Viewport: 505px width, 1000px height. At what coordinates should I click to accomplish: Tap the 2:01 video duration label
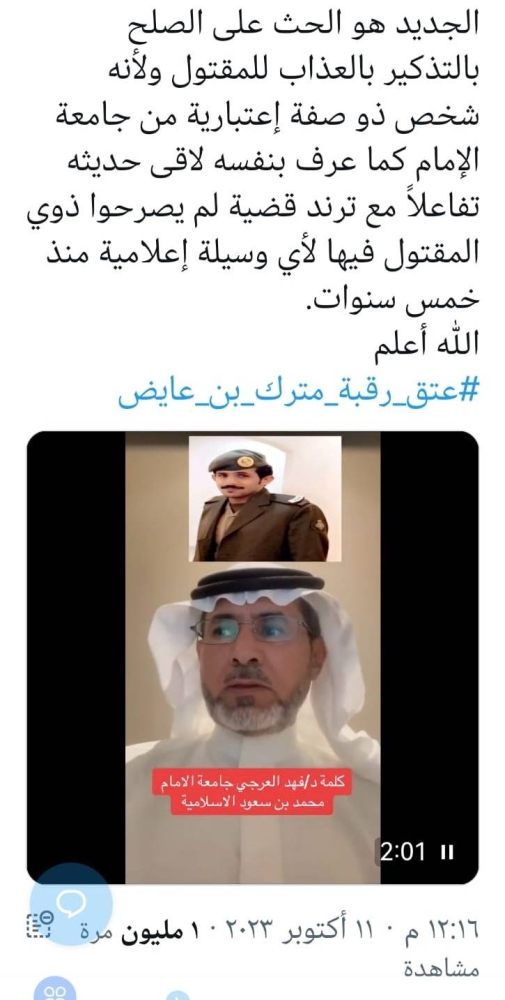pos(403,852)
